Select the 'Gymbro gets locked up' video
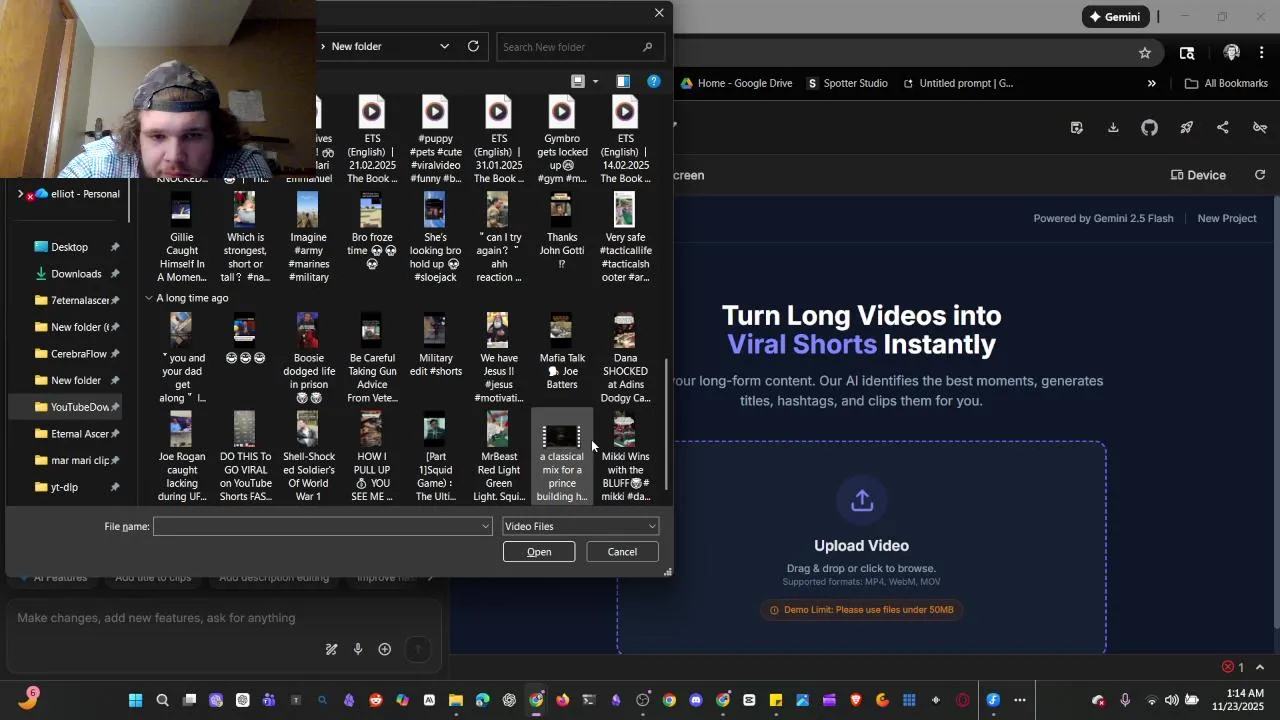 click(561, 139)
